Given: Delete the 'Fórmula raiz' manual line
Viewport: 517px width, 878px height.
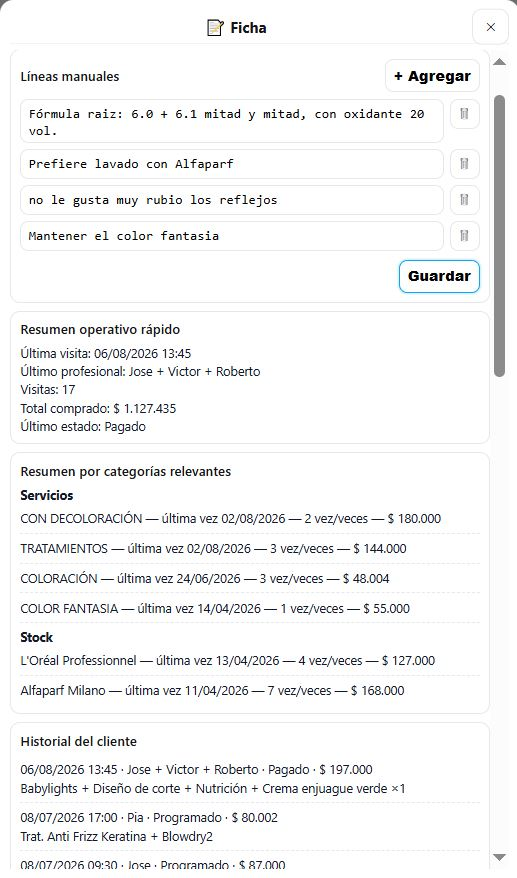Looking at the screenshot, I should (464, 114).
